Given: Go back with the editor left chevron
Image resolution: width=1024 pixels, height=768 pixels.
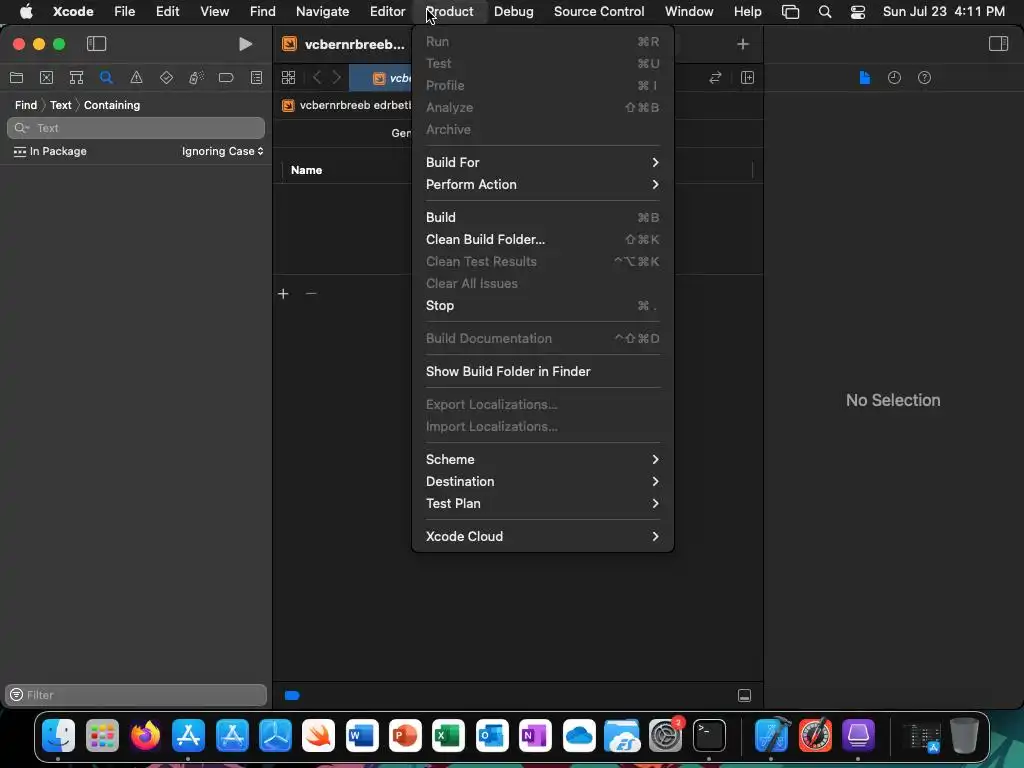Looking at the screenshot, I should tap(317, 78).
